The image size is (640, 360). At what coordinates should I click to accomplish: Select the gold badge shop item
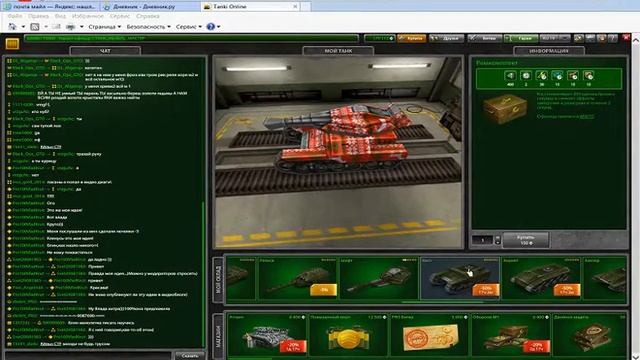pyautogui.click(x=349, y=335)
